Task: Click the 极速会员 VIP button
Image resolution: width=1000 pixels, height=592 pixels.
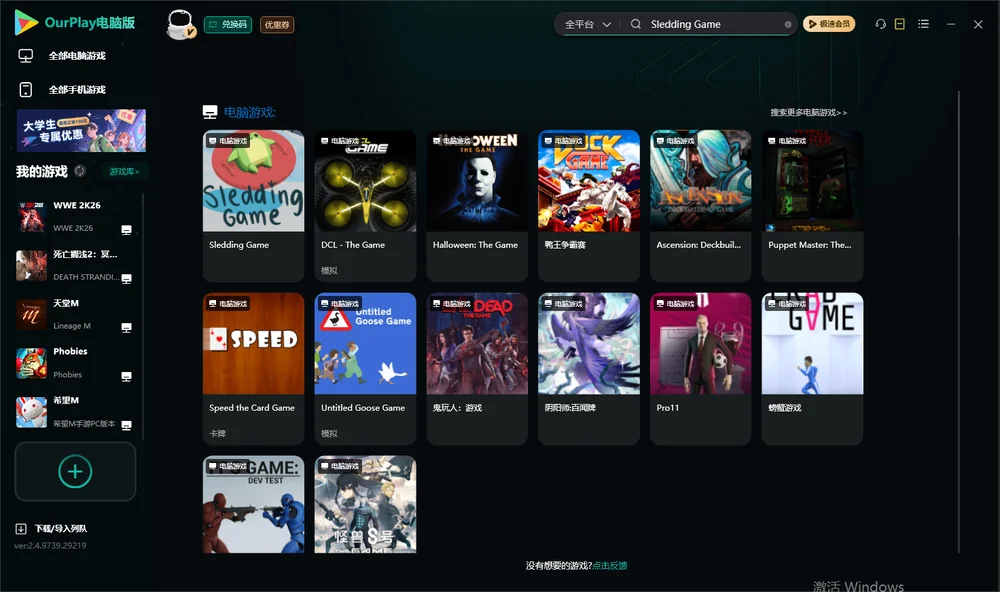Action: [x=829, y=24]
